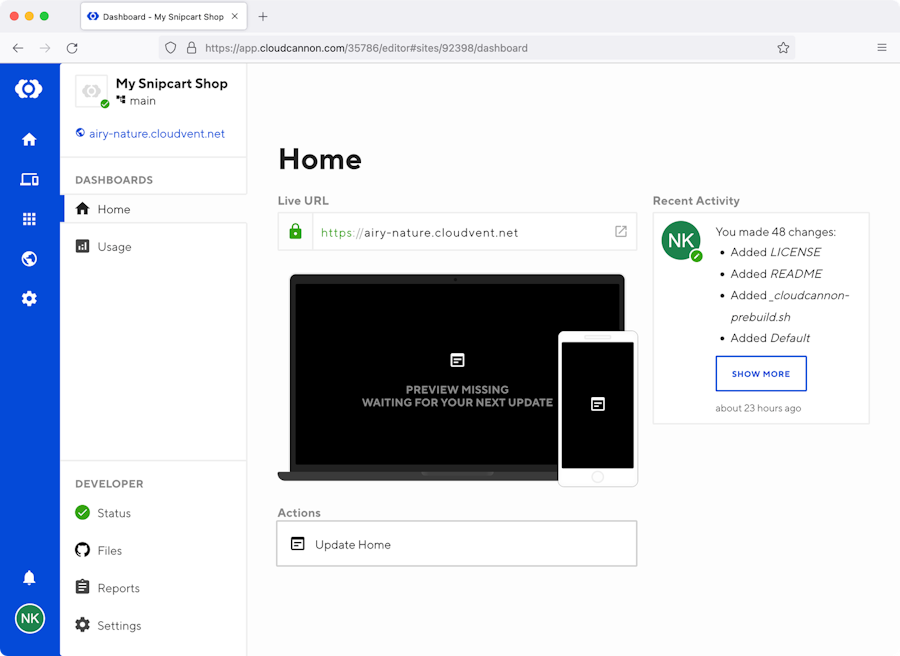Open the globe domains icon in sidebar
The image size is (900, 656).
(x=29, y=259)
